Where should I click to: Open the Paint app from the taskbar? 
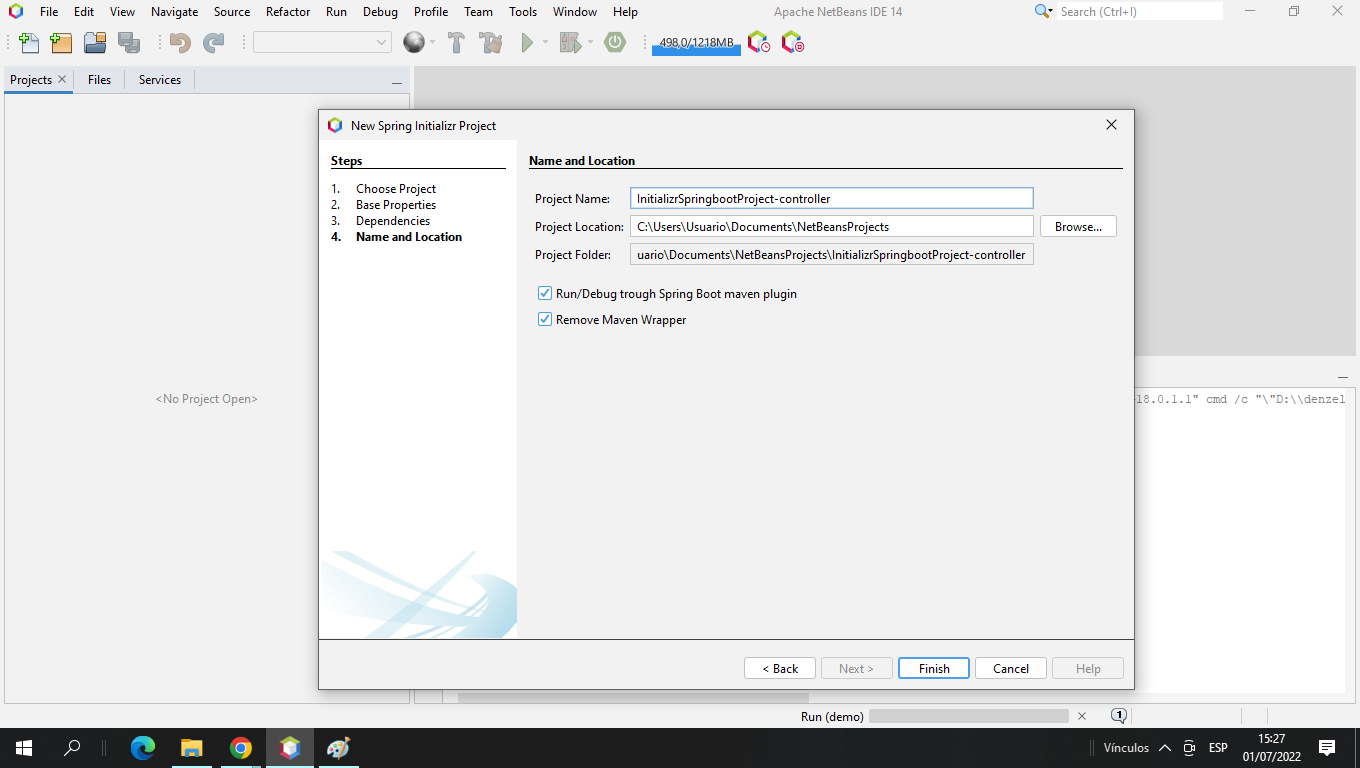pyautogui.click(x=338, y=748)
